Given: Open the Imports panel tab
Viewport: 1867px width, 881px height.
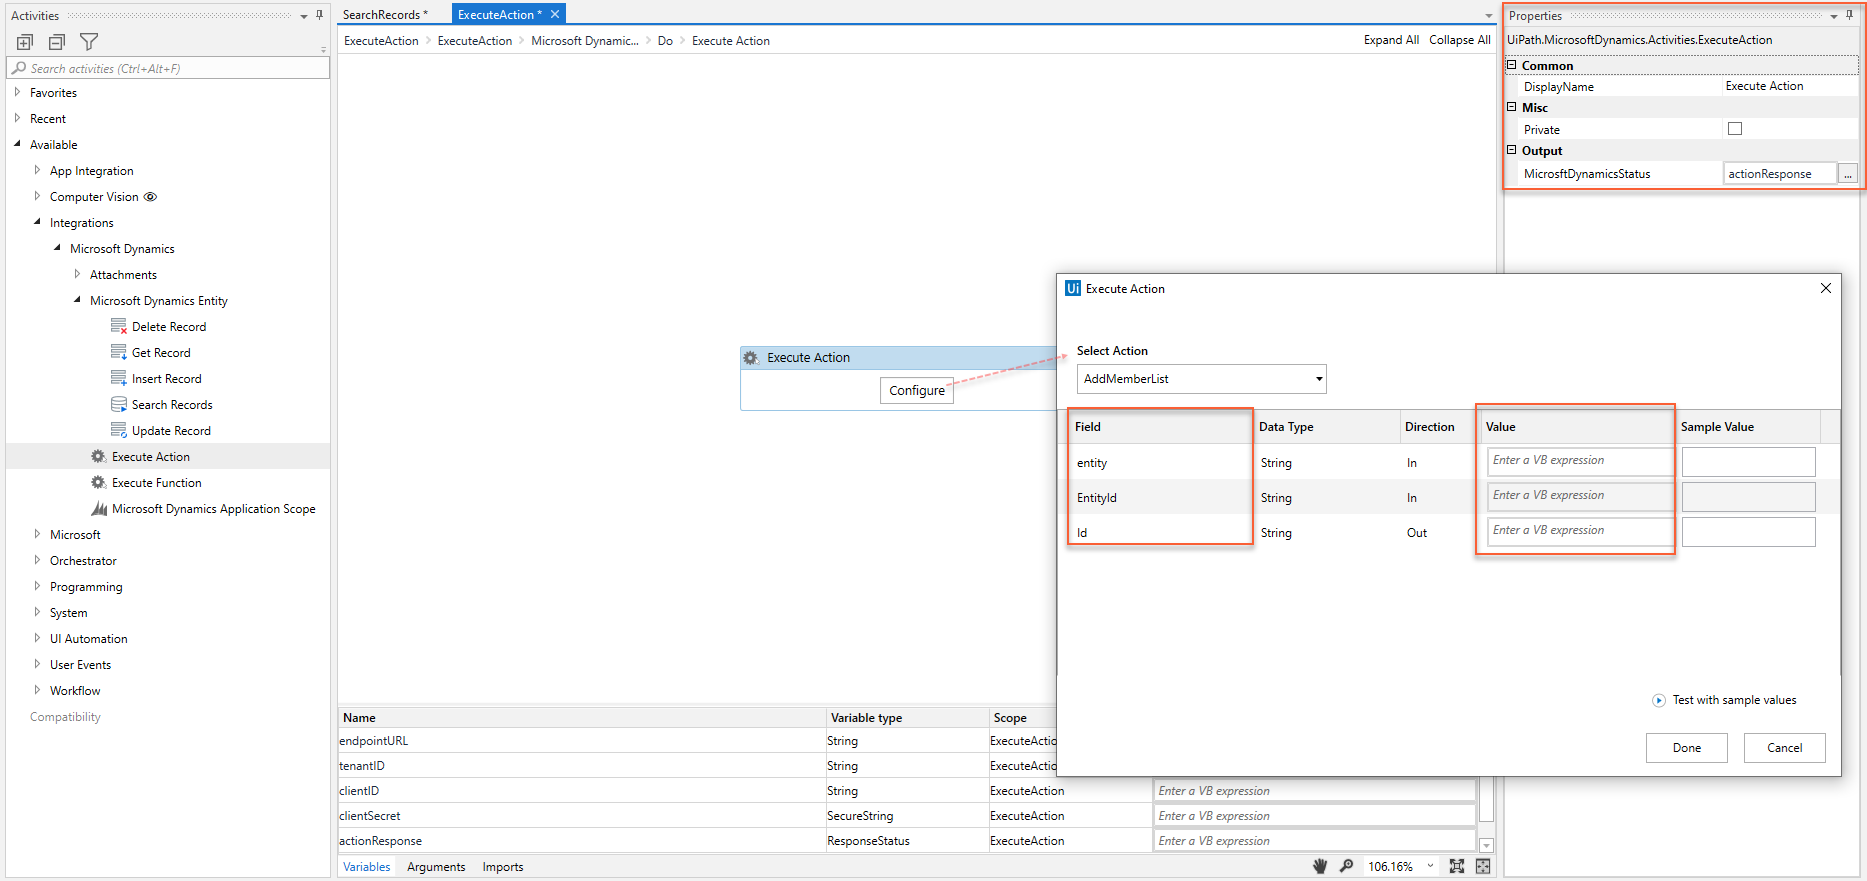Looking at the screenshot, I should coord(503,867).
